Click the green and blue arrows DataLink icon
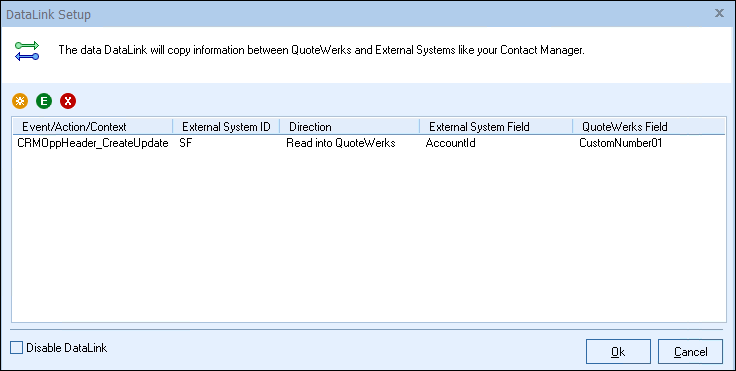Image resolution: width=736 pixels, height=371 pixels. click(x=27, y=51)
